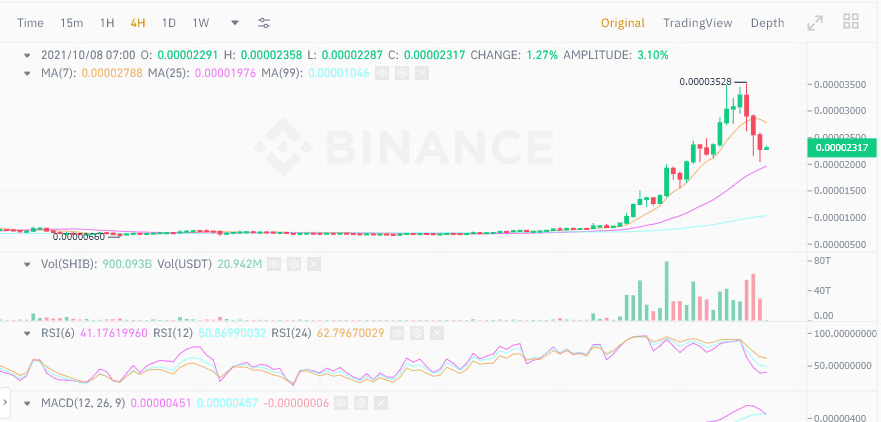Open settings gear for MA indicator
Image resolution: width=881 pixels, height=422 pixels.
click(x=402, y=73)
